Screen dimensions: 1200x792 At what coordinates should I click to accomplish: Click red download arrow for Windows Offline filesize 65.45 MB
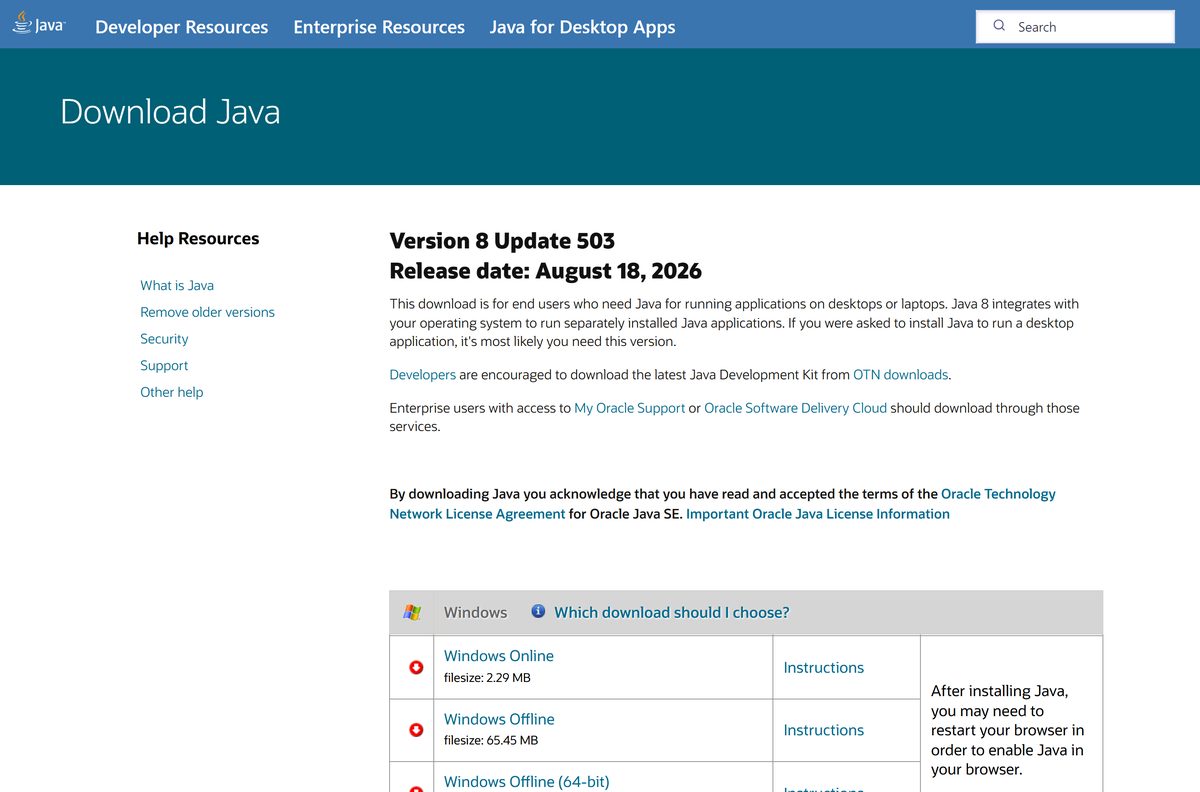pos(416,730)
